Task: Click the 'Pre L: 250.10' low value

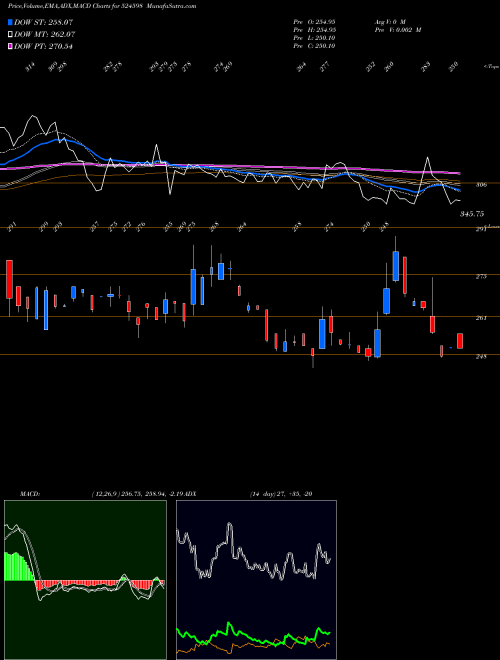Action: point(314,38)
